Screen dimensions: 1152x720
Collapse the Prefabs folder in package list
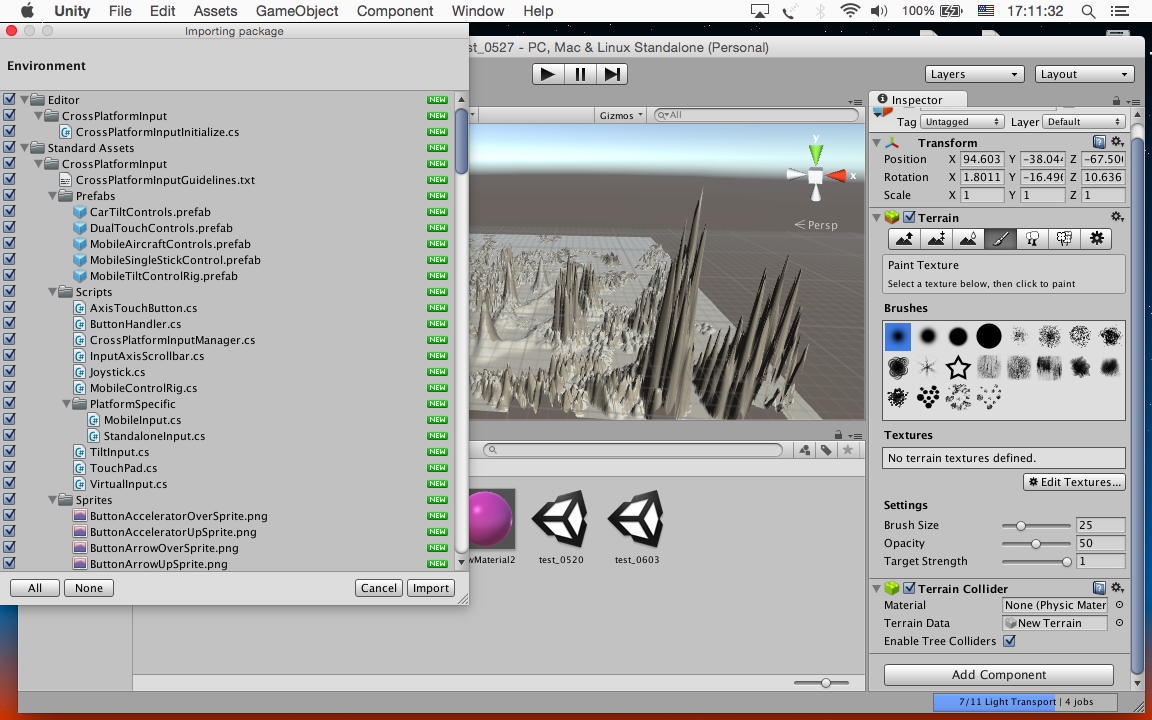[x=53, y=196]
